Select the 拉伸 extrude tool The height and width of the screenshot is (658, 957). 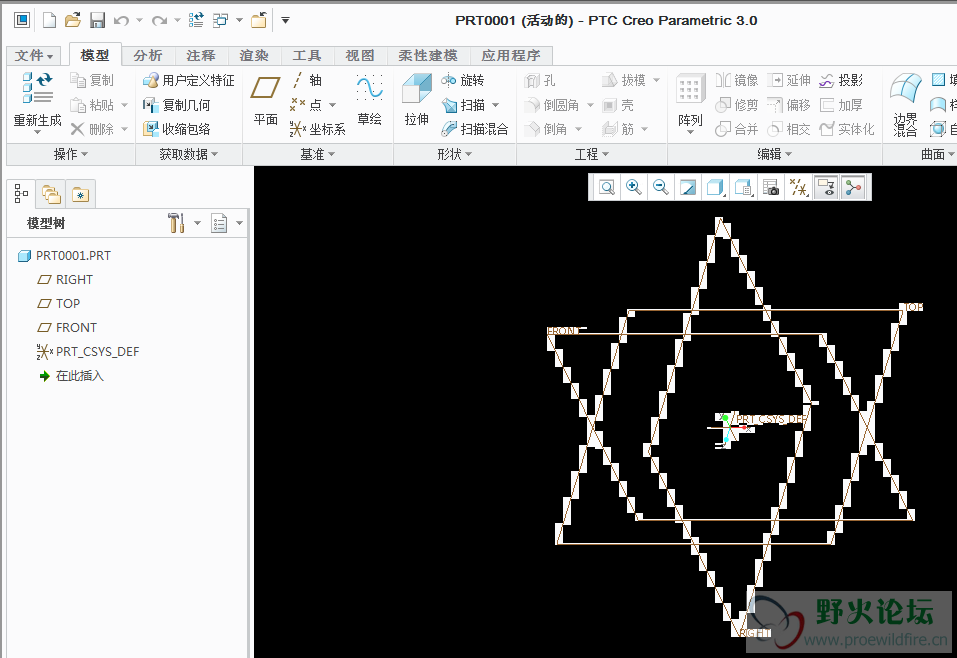click(x=417, y=101)
